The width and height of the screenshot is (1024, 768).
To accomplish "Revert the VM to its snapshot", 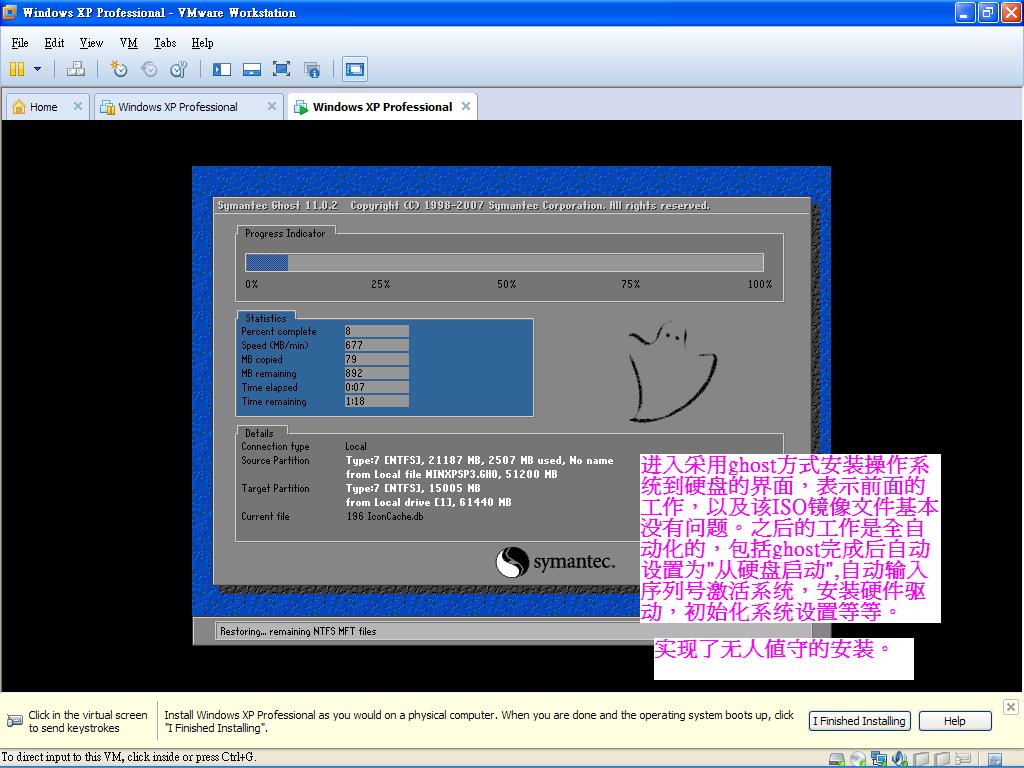I will 149,69.
